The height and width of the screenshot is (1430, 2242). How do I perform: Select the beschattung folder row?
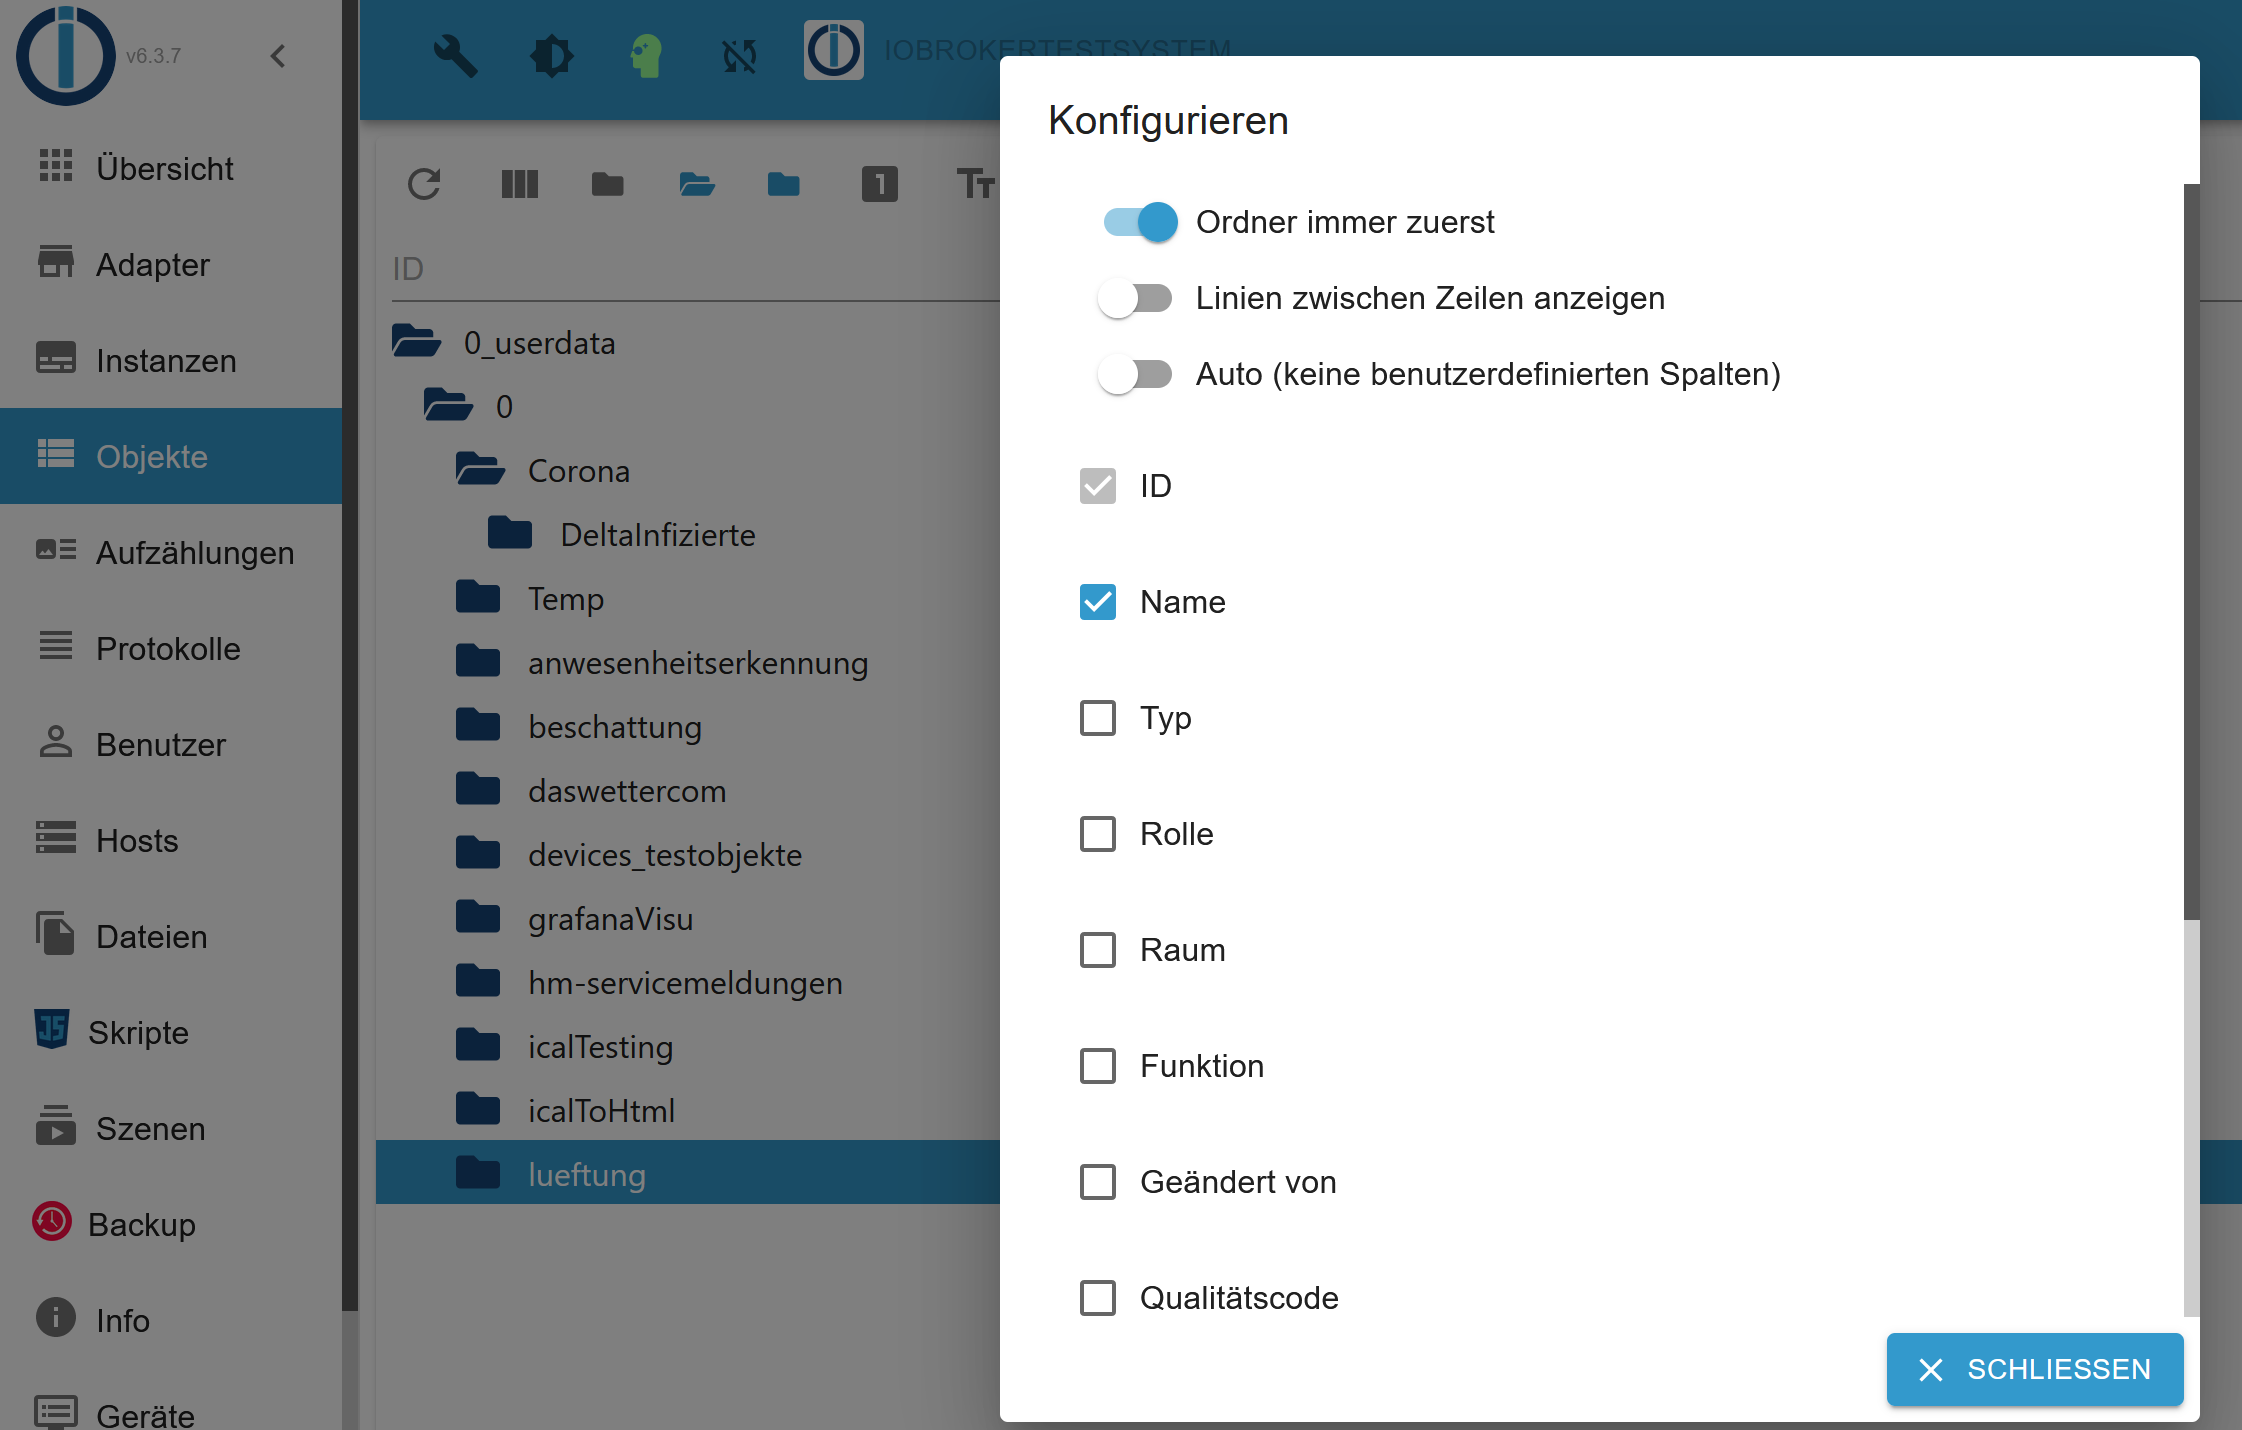tap(614, 727)
